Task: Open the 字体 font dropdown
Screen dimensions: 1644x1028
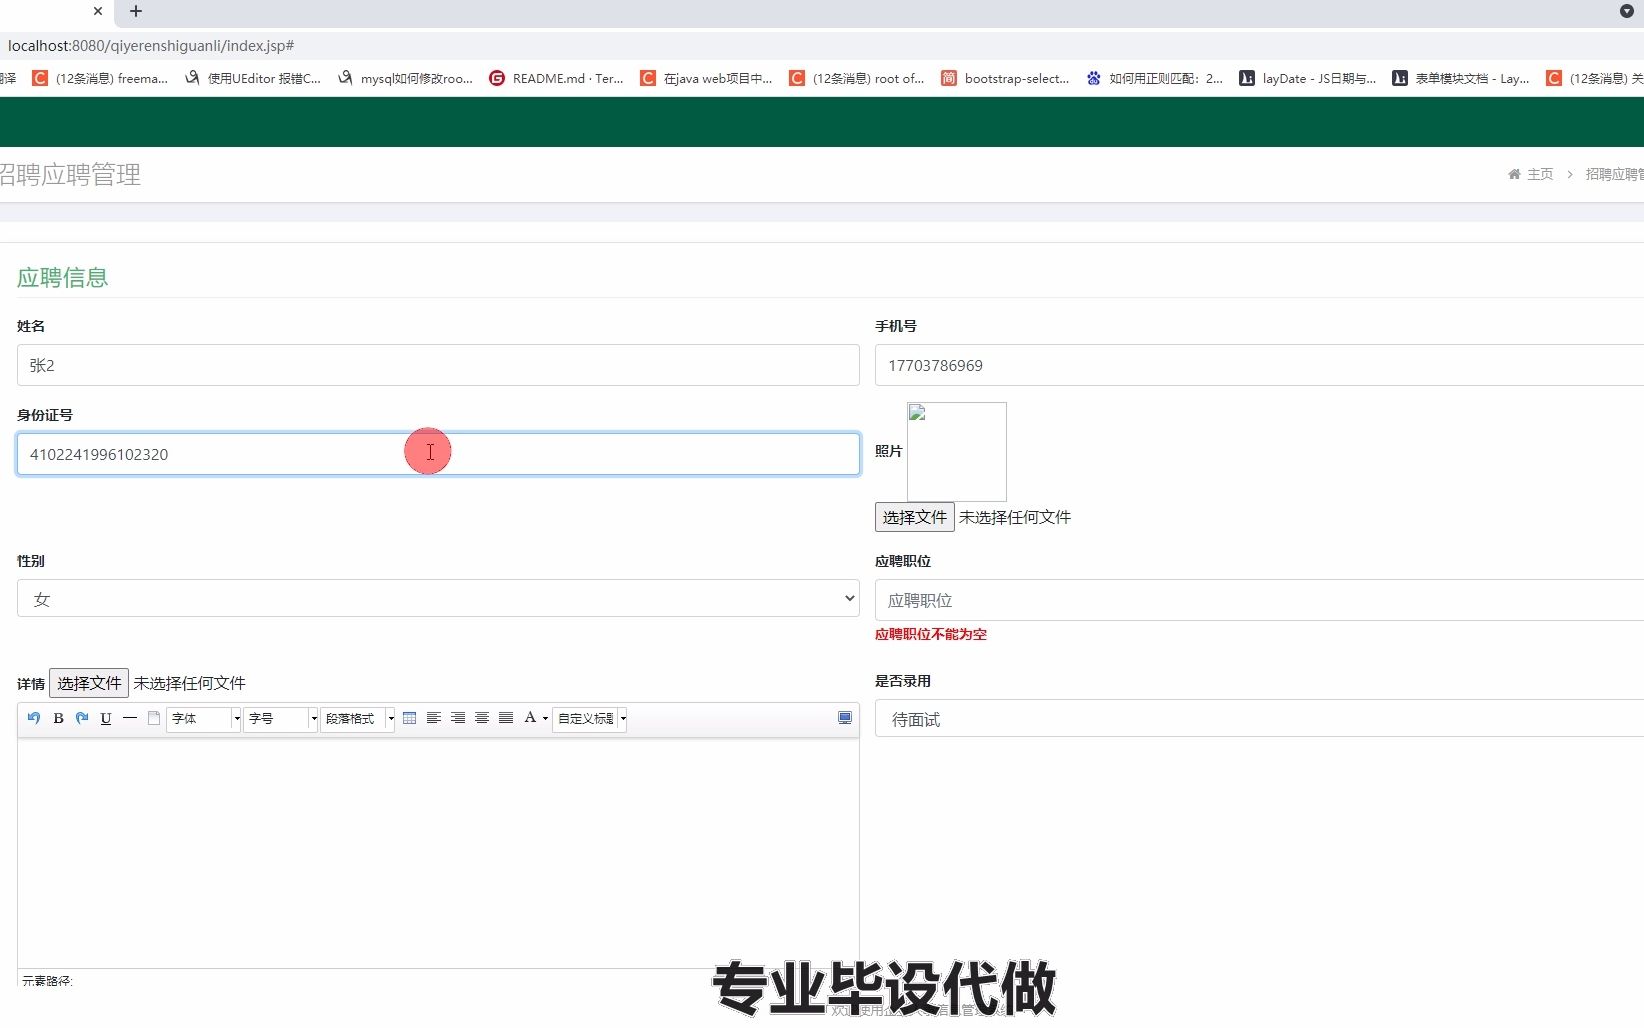Action: coord(203,718)
